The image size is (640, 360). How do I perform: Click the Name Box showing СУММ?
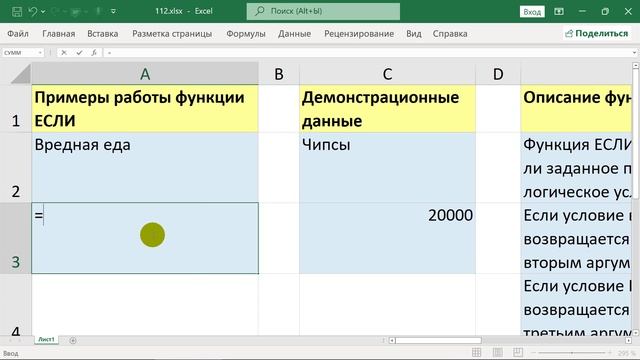point(19,53)
